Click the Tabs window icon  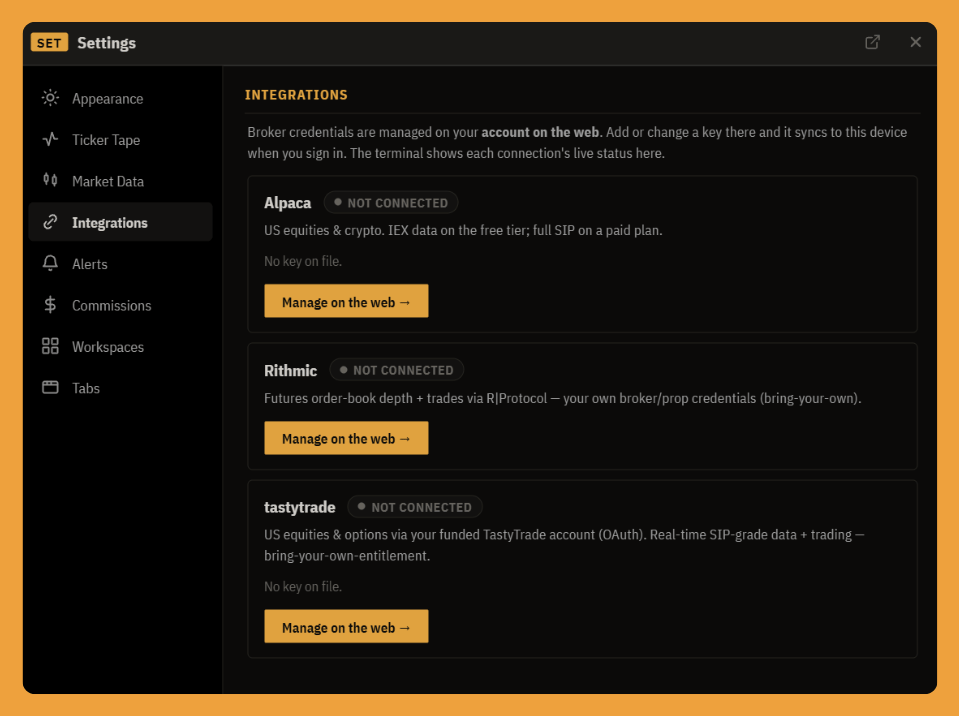[x=50, y=388]
